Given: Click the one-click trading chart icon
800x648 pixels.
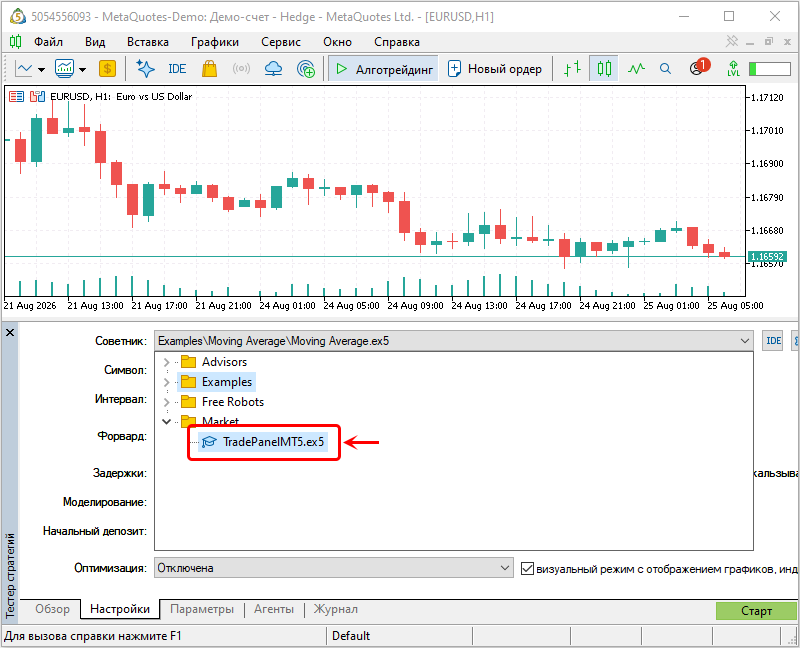Looking at the screenshot, I should pos(37,96).
